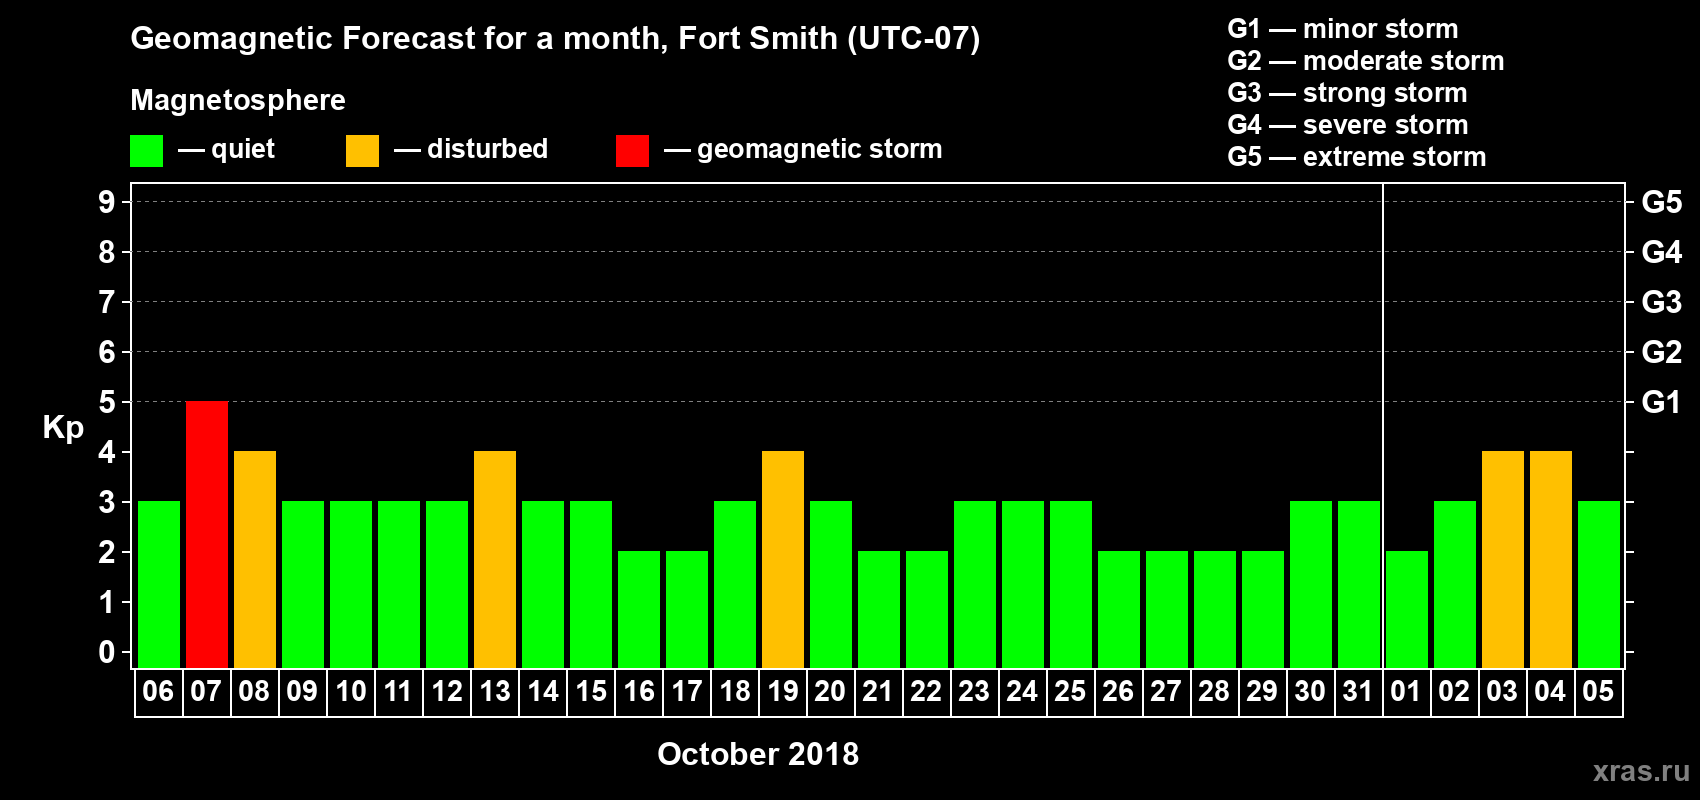Click date label 25 on the axis

click(x=1070, y=691)
